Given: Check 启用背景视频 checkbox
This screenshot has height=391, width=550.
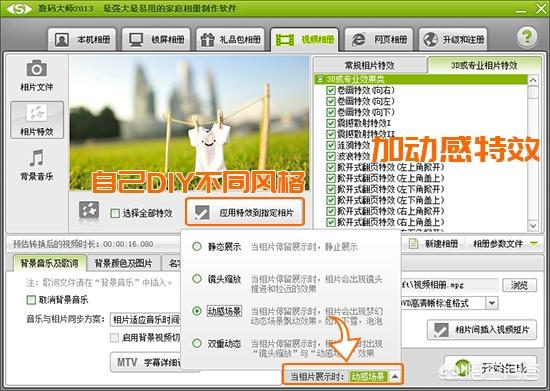Looking at the screenshot, I should tap(114, 338).
